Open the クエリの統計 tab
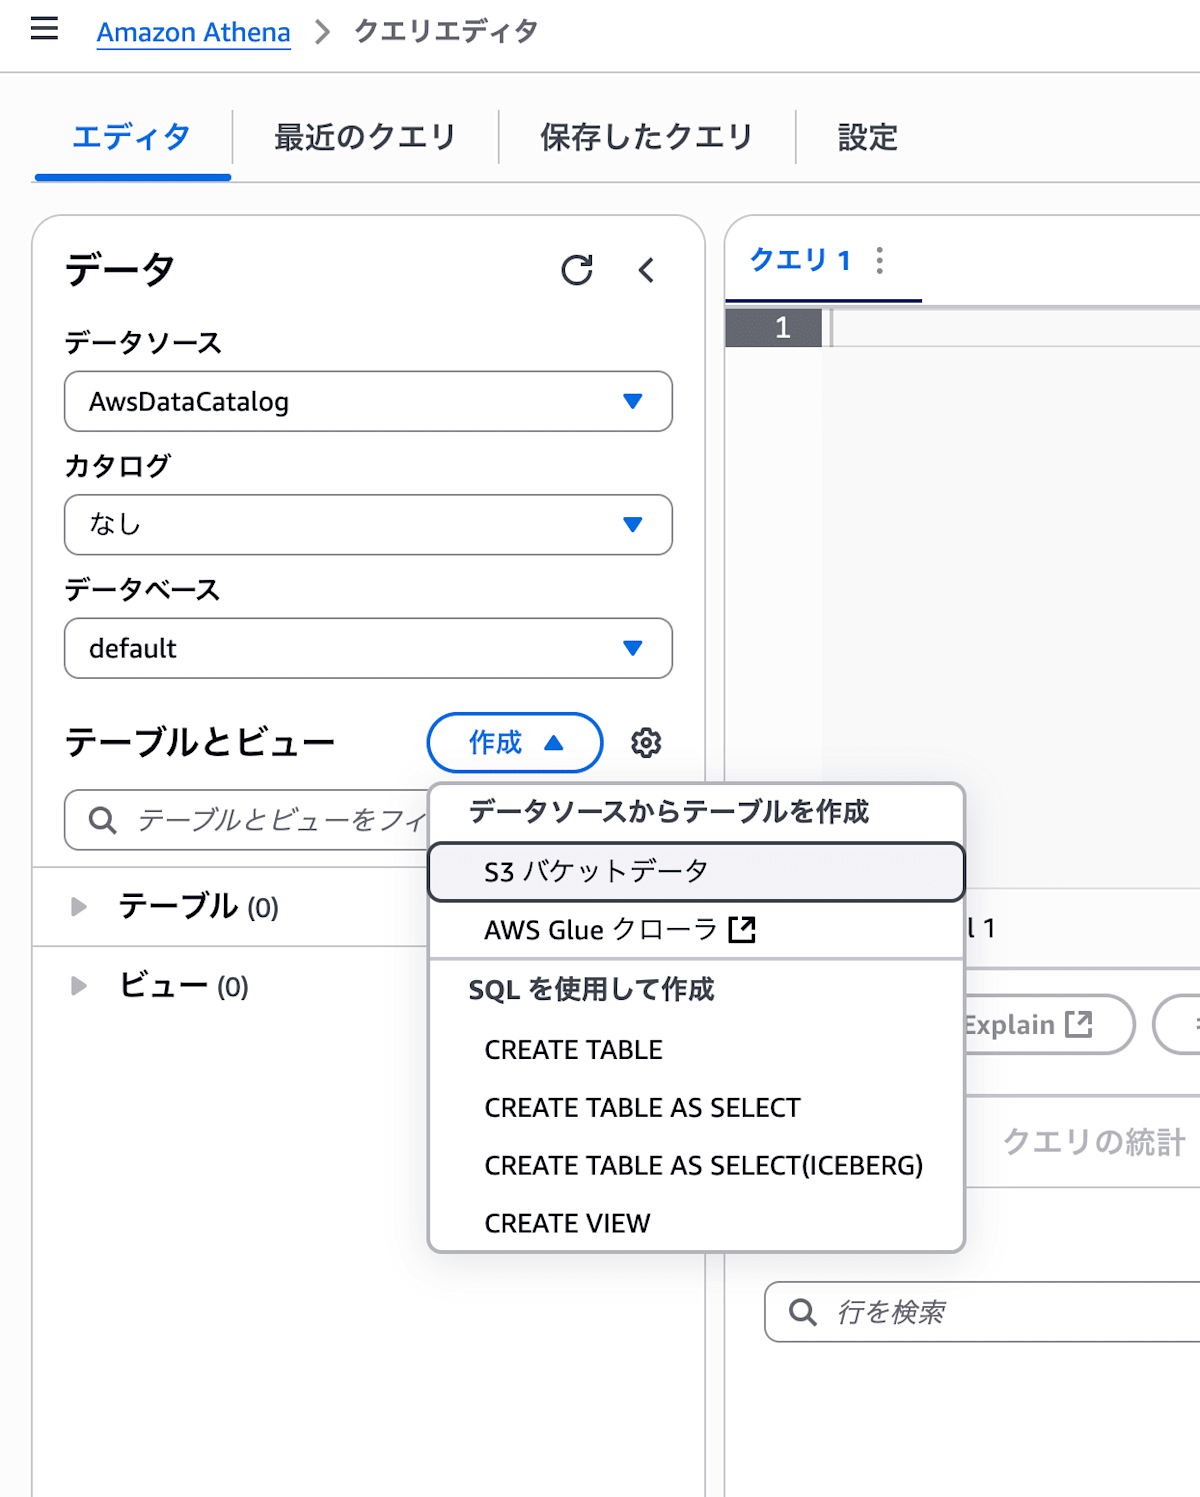 click(1094, 1142)
